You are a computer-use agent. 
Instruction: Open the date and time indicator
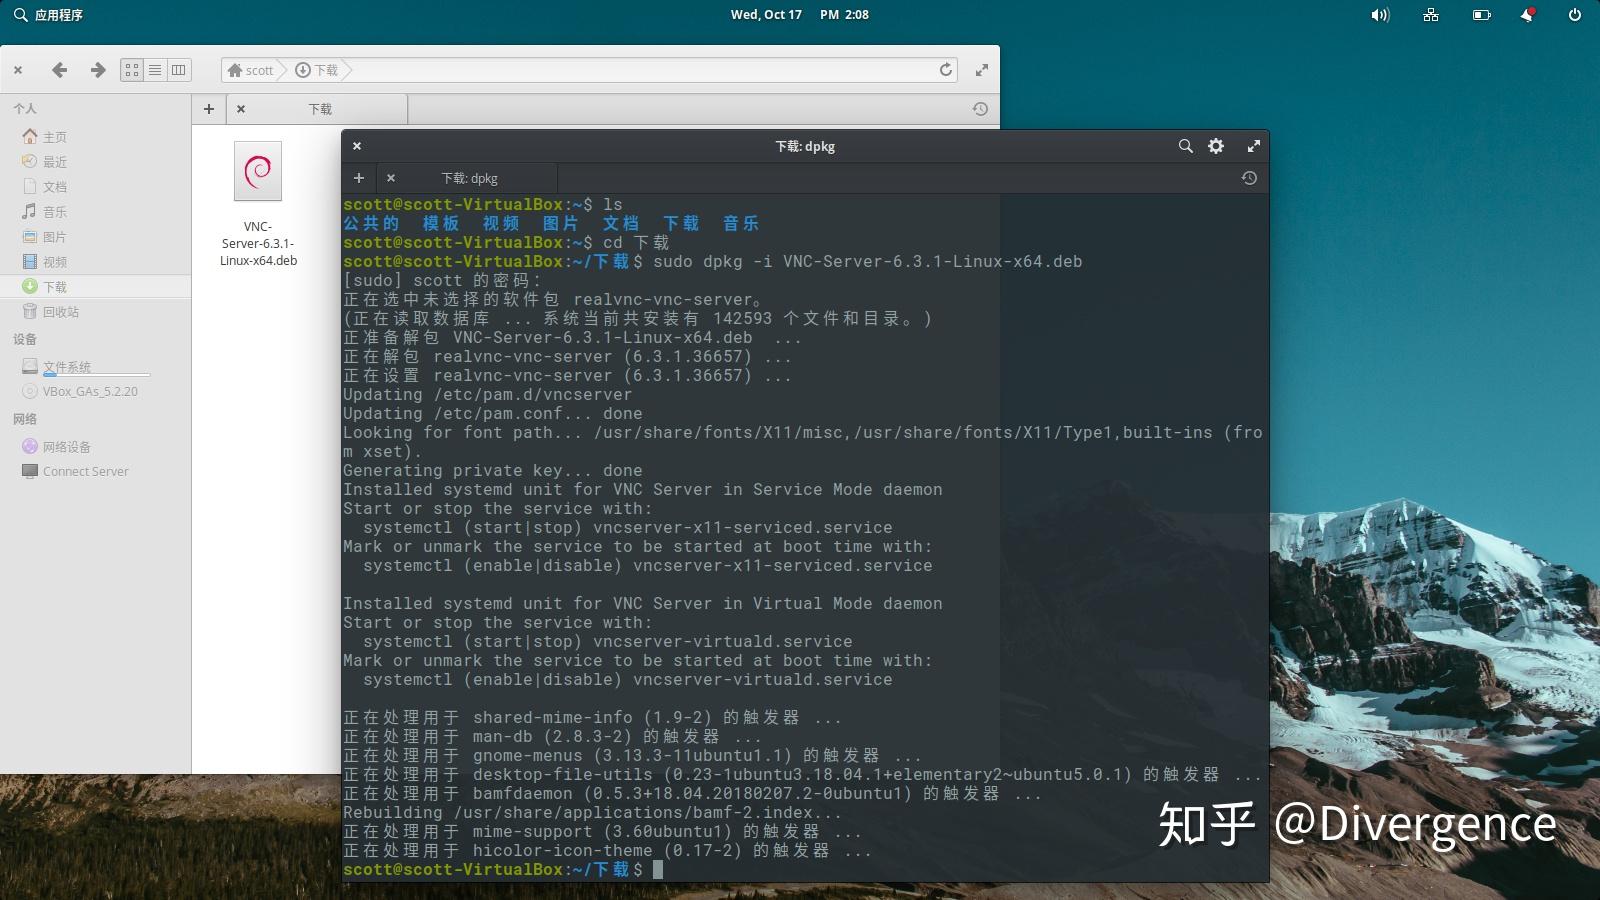799,15
